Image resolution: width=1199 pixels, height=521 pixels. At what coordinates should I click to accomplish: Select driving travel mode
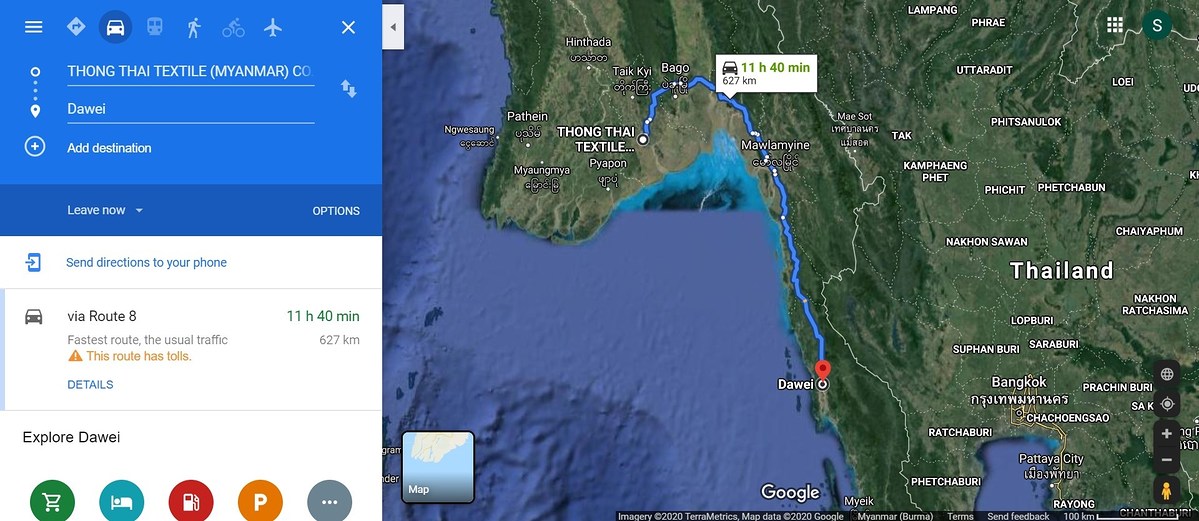115,28
